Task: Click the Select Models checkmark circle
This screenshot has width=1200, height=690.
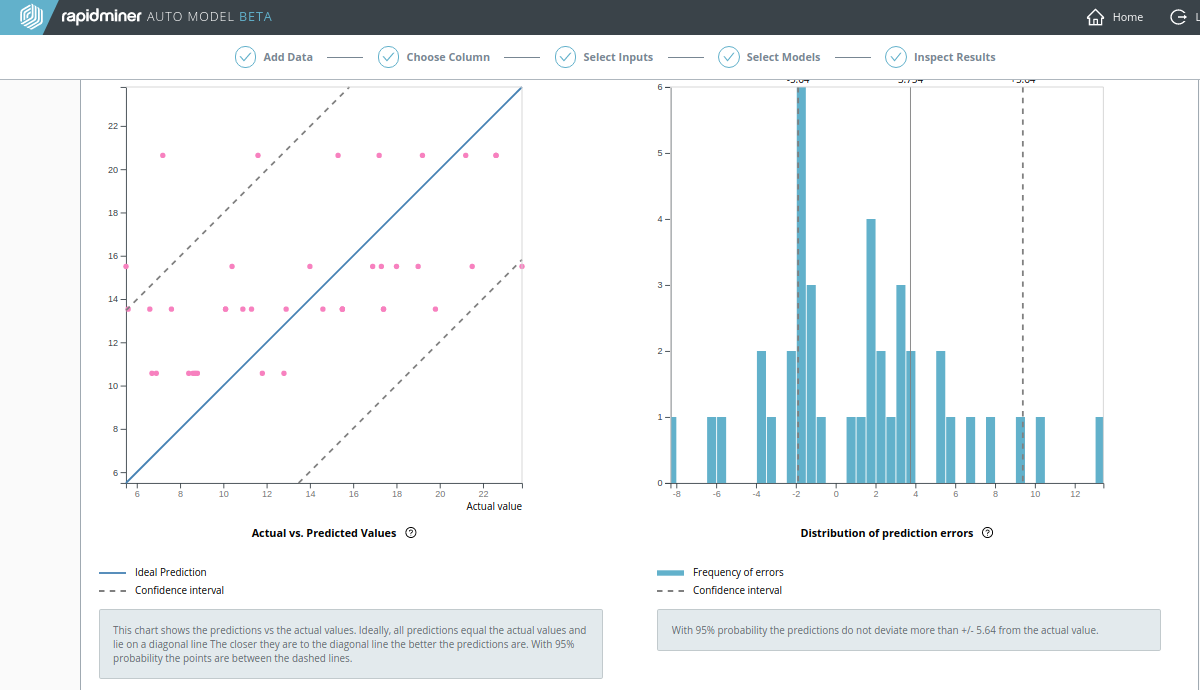Action: [x=728, y=57]
